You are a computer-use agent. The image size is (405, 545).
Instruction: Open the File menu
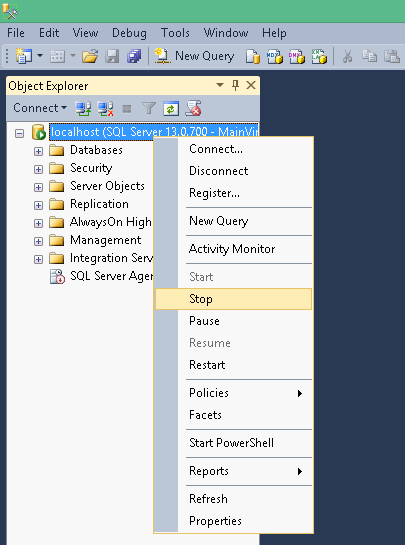(16, 33)
